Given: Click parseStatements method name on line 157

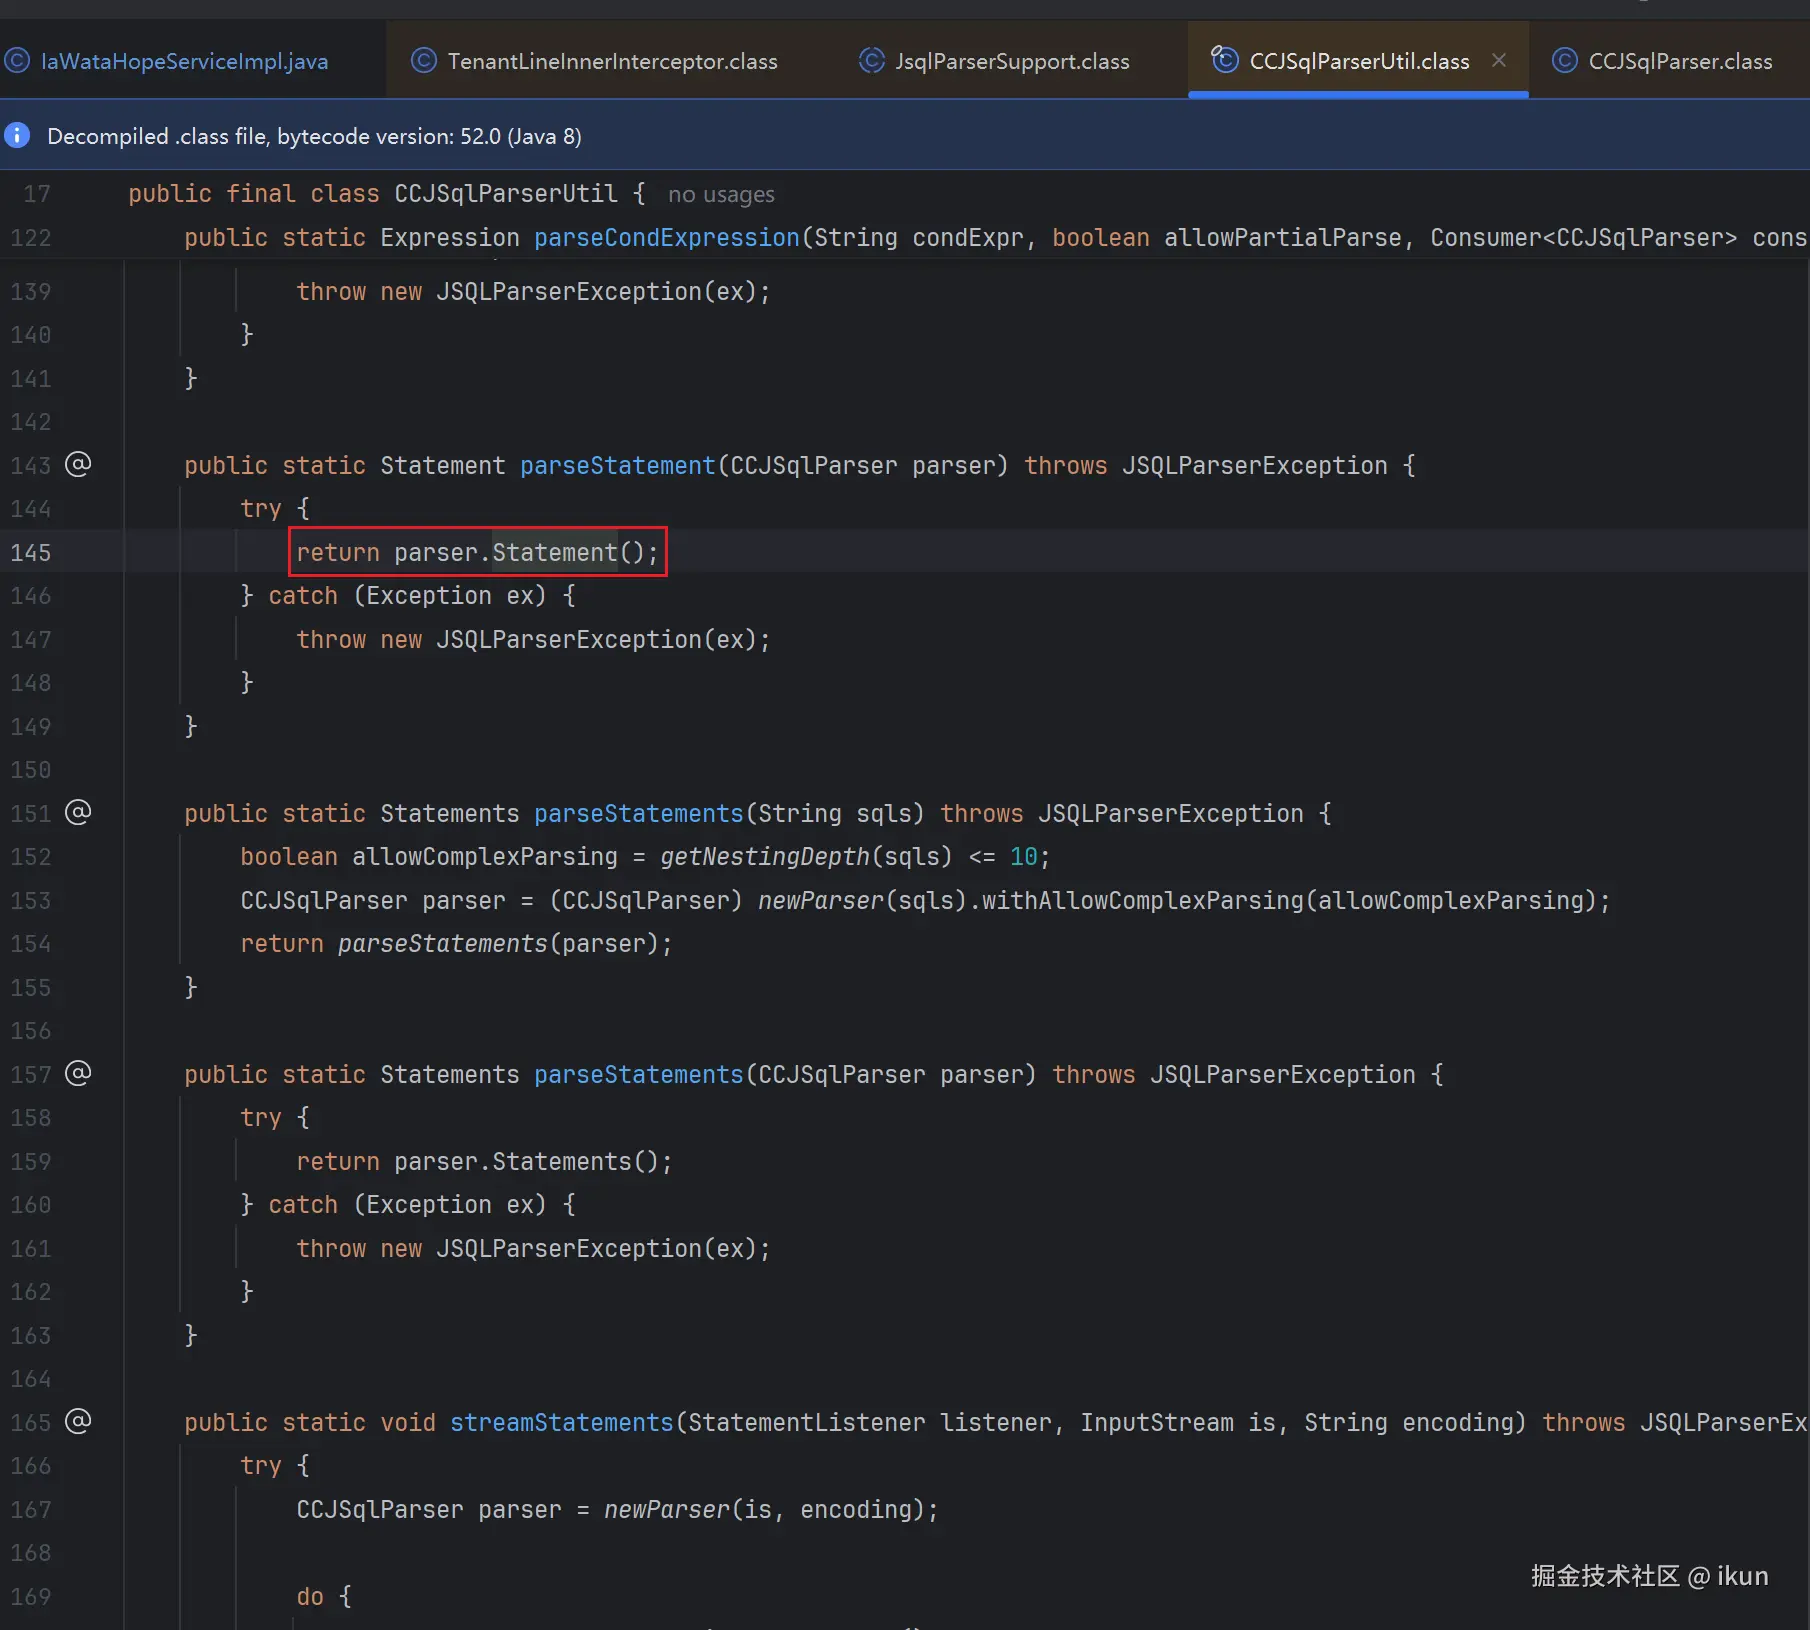Looking at the screenshot, I should point(639,1074).
